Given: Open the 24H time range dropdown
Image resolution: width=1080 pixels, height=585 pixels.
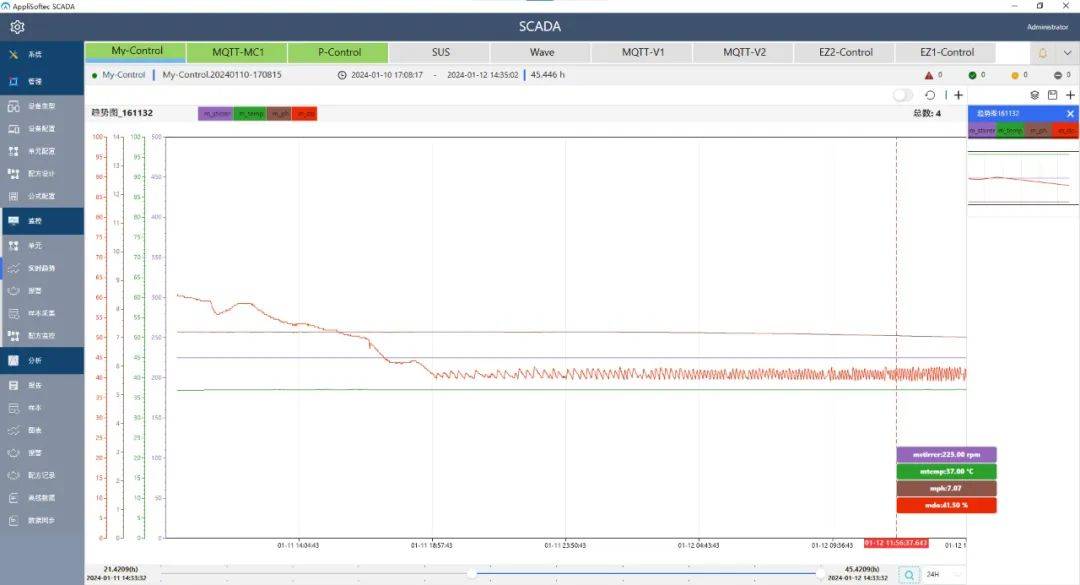Looking at the screenshot, I should click(x=944, y=575).
